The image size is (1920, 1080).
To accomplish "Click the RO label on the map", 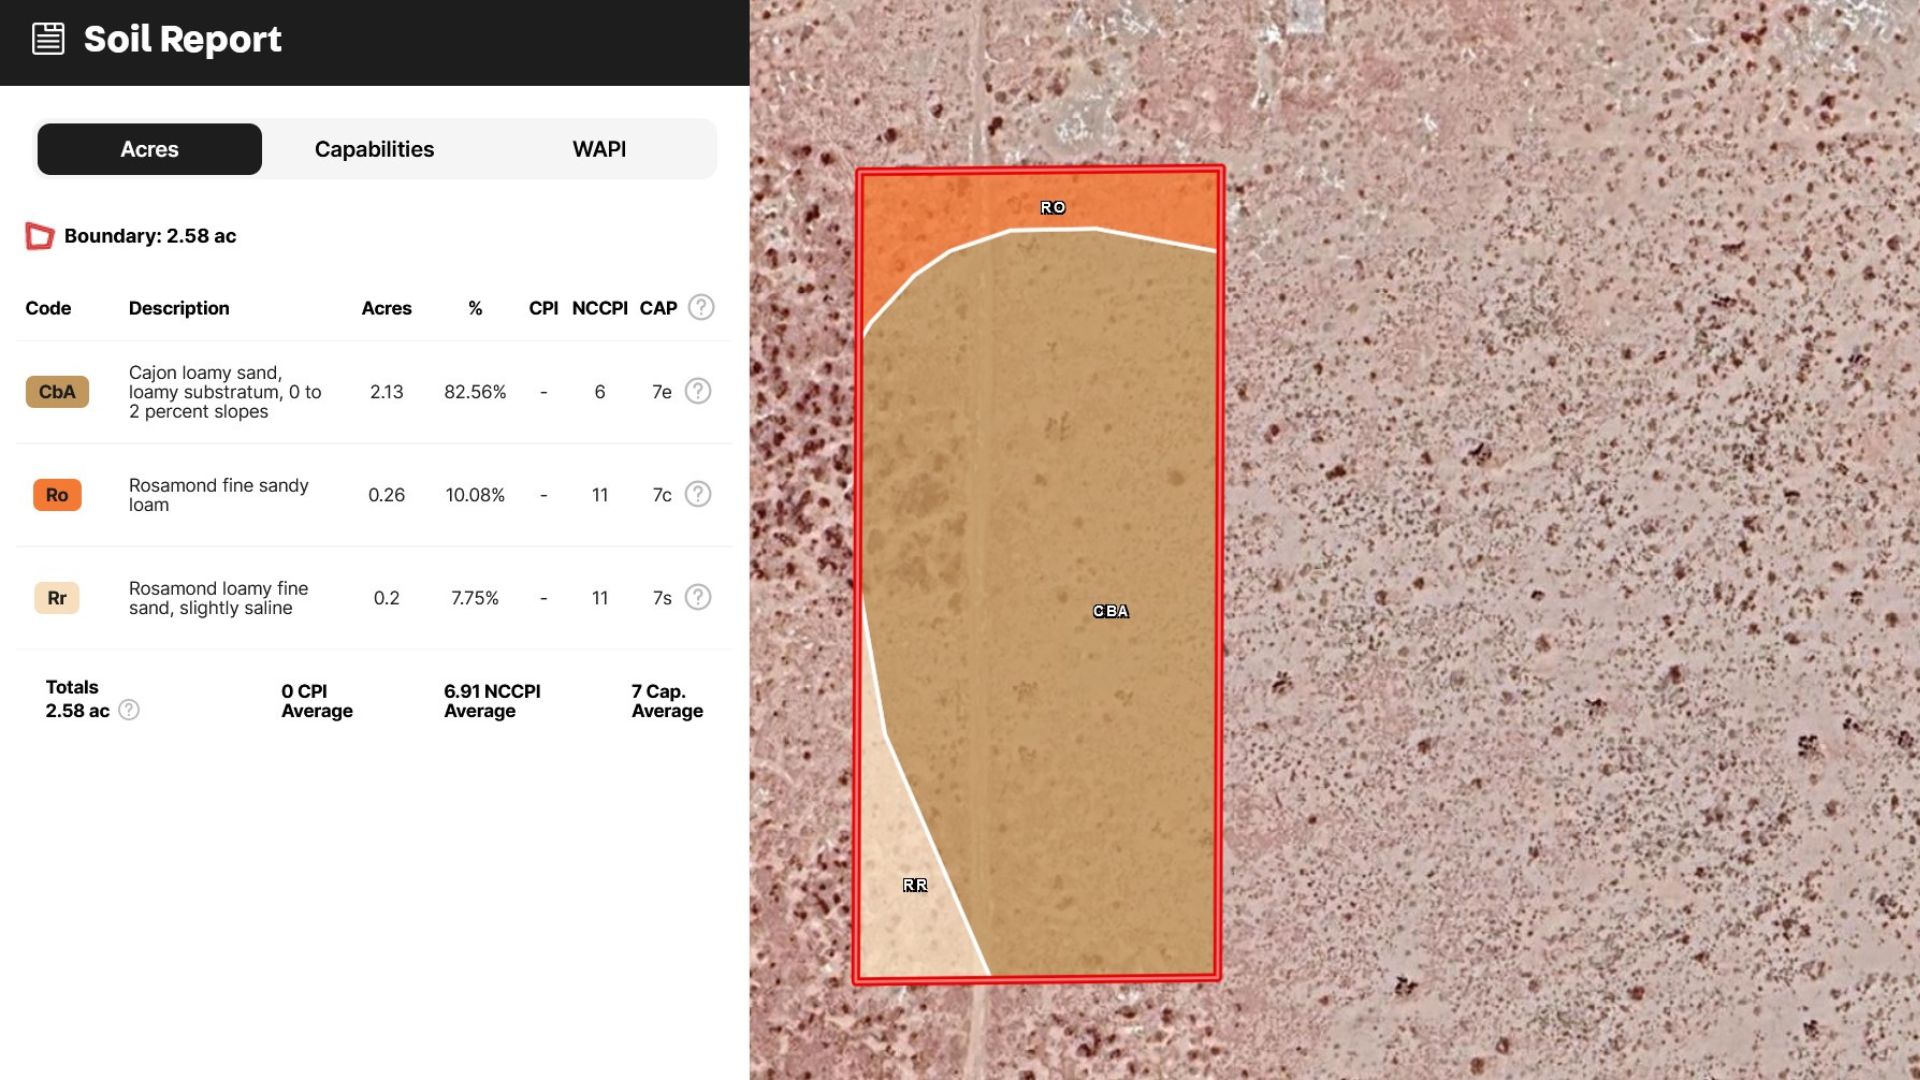I will pyautogui.click(x=1053, y=208).
